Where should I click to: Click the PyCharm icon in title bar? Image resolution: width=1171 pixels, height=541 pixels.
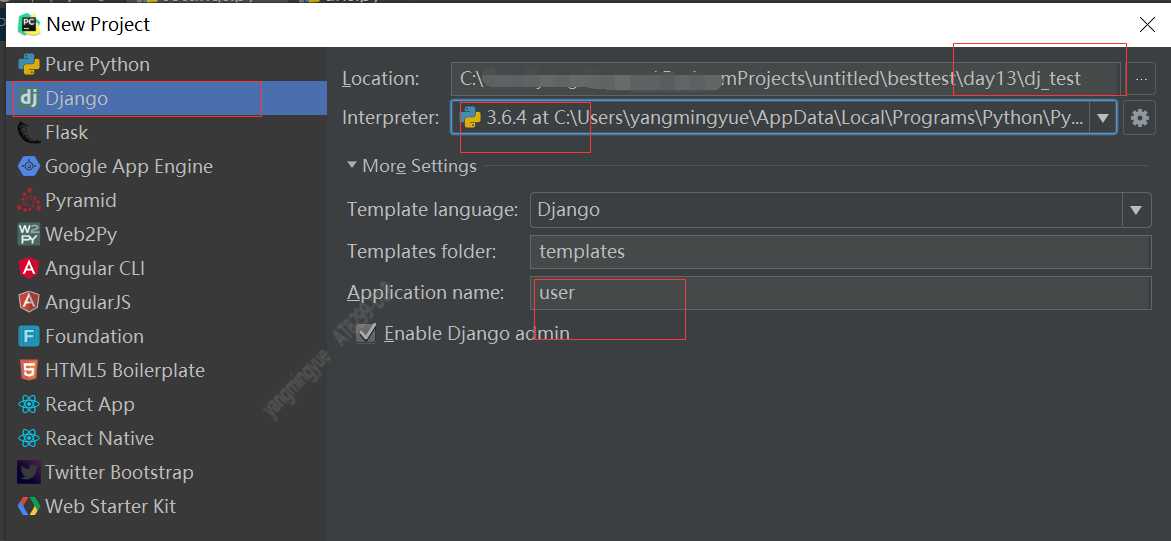tap(28, 25)
